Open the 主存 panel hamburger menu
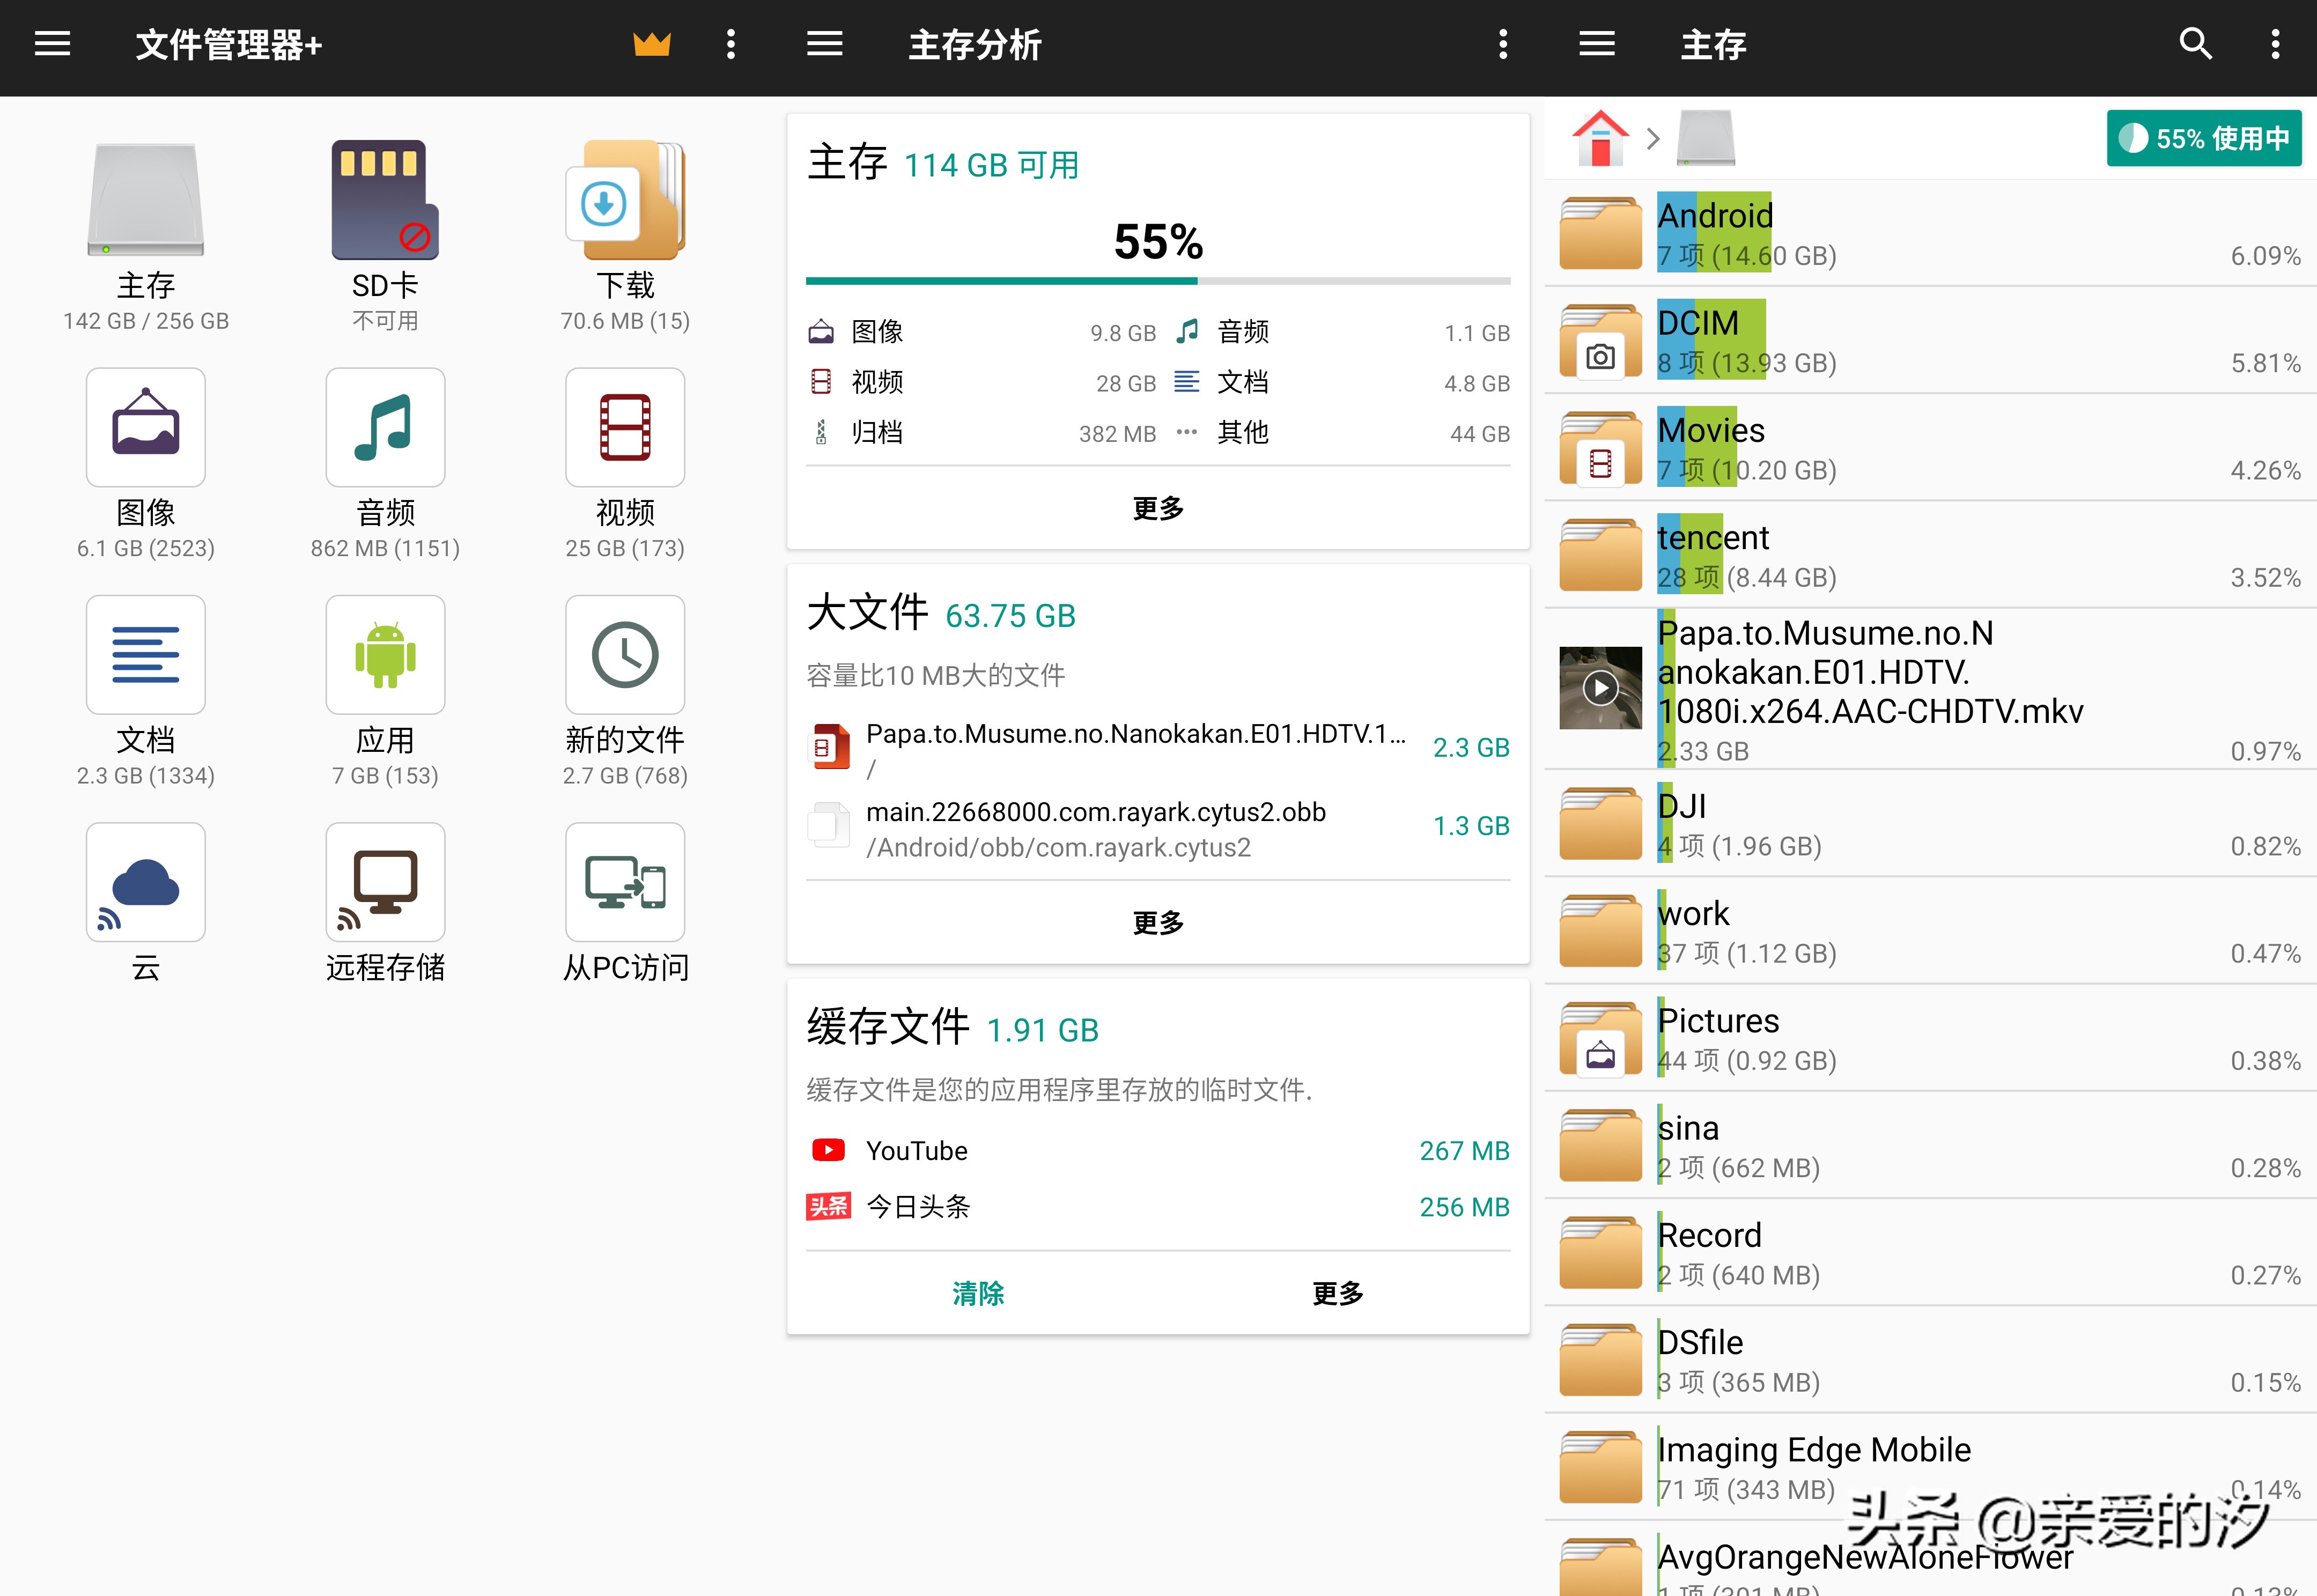Image resolution: width=2317 pixels, height=1596 pixels. point(1597,45)
